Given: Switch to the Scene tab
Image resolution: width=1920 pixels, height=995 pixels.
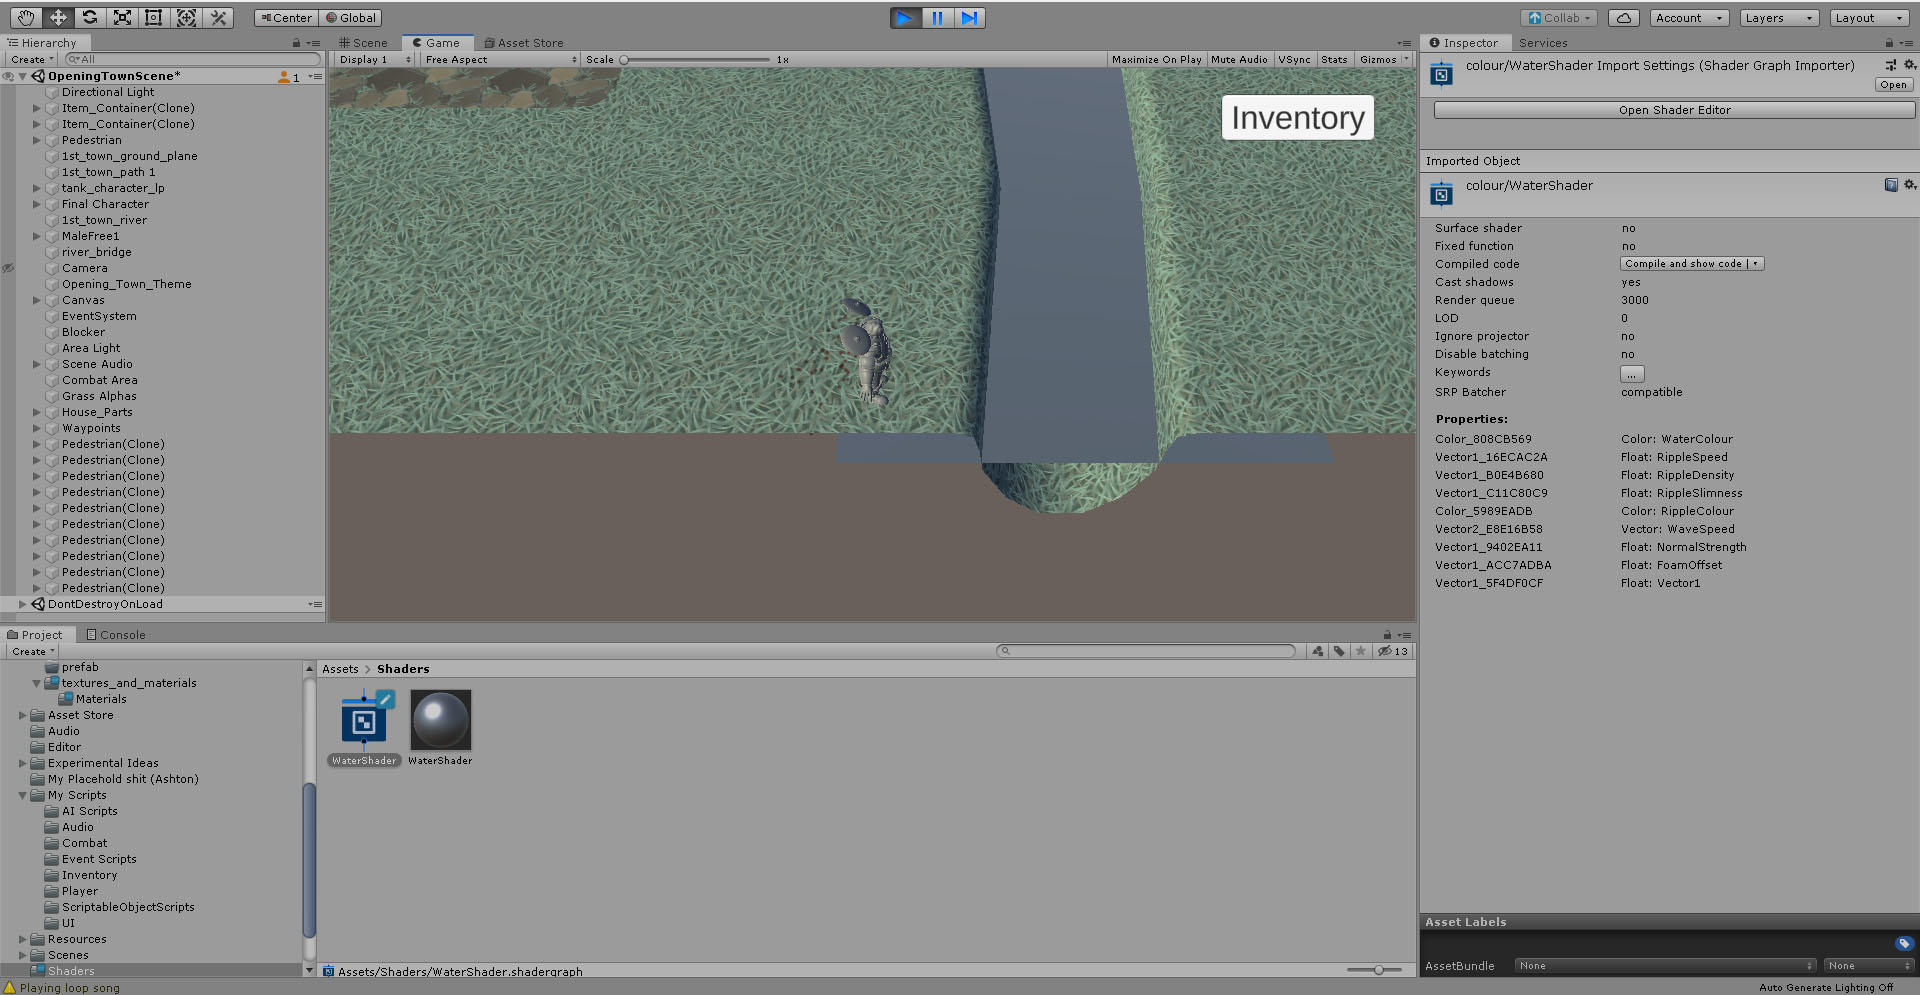Looking at the screenshot, I should [363, 42].
